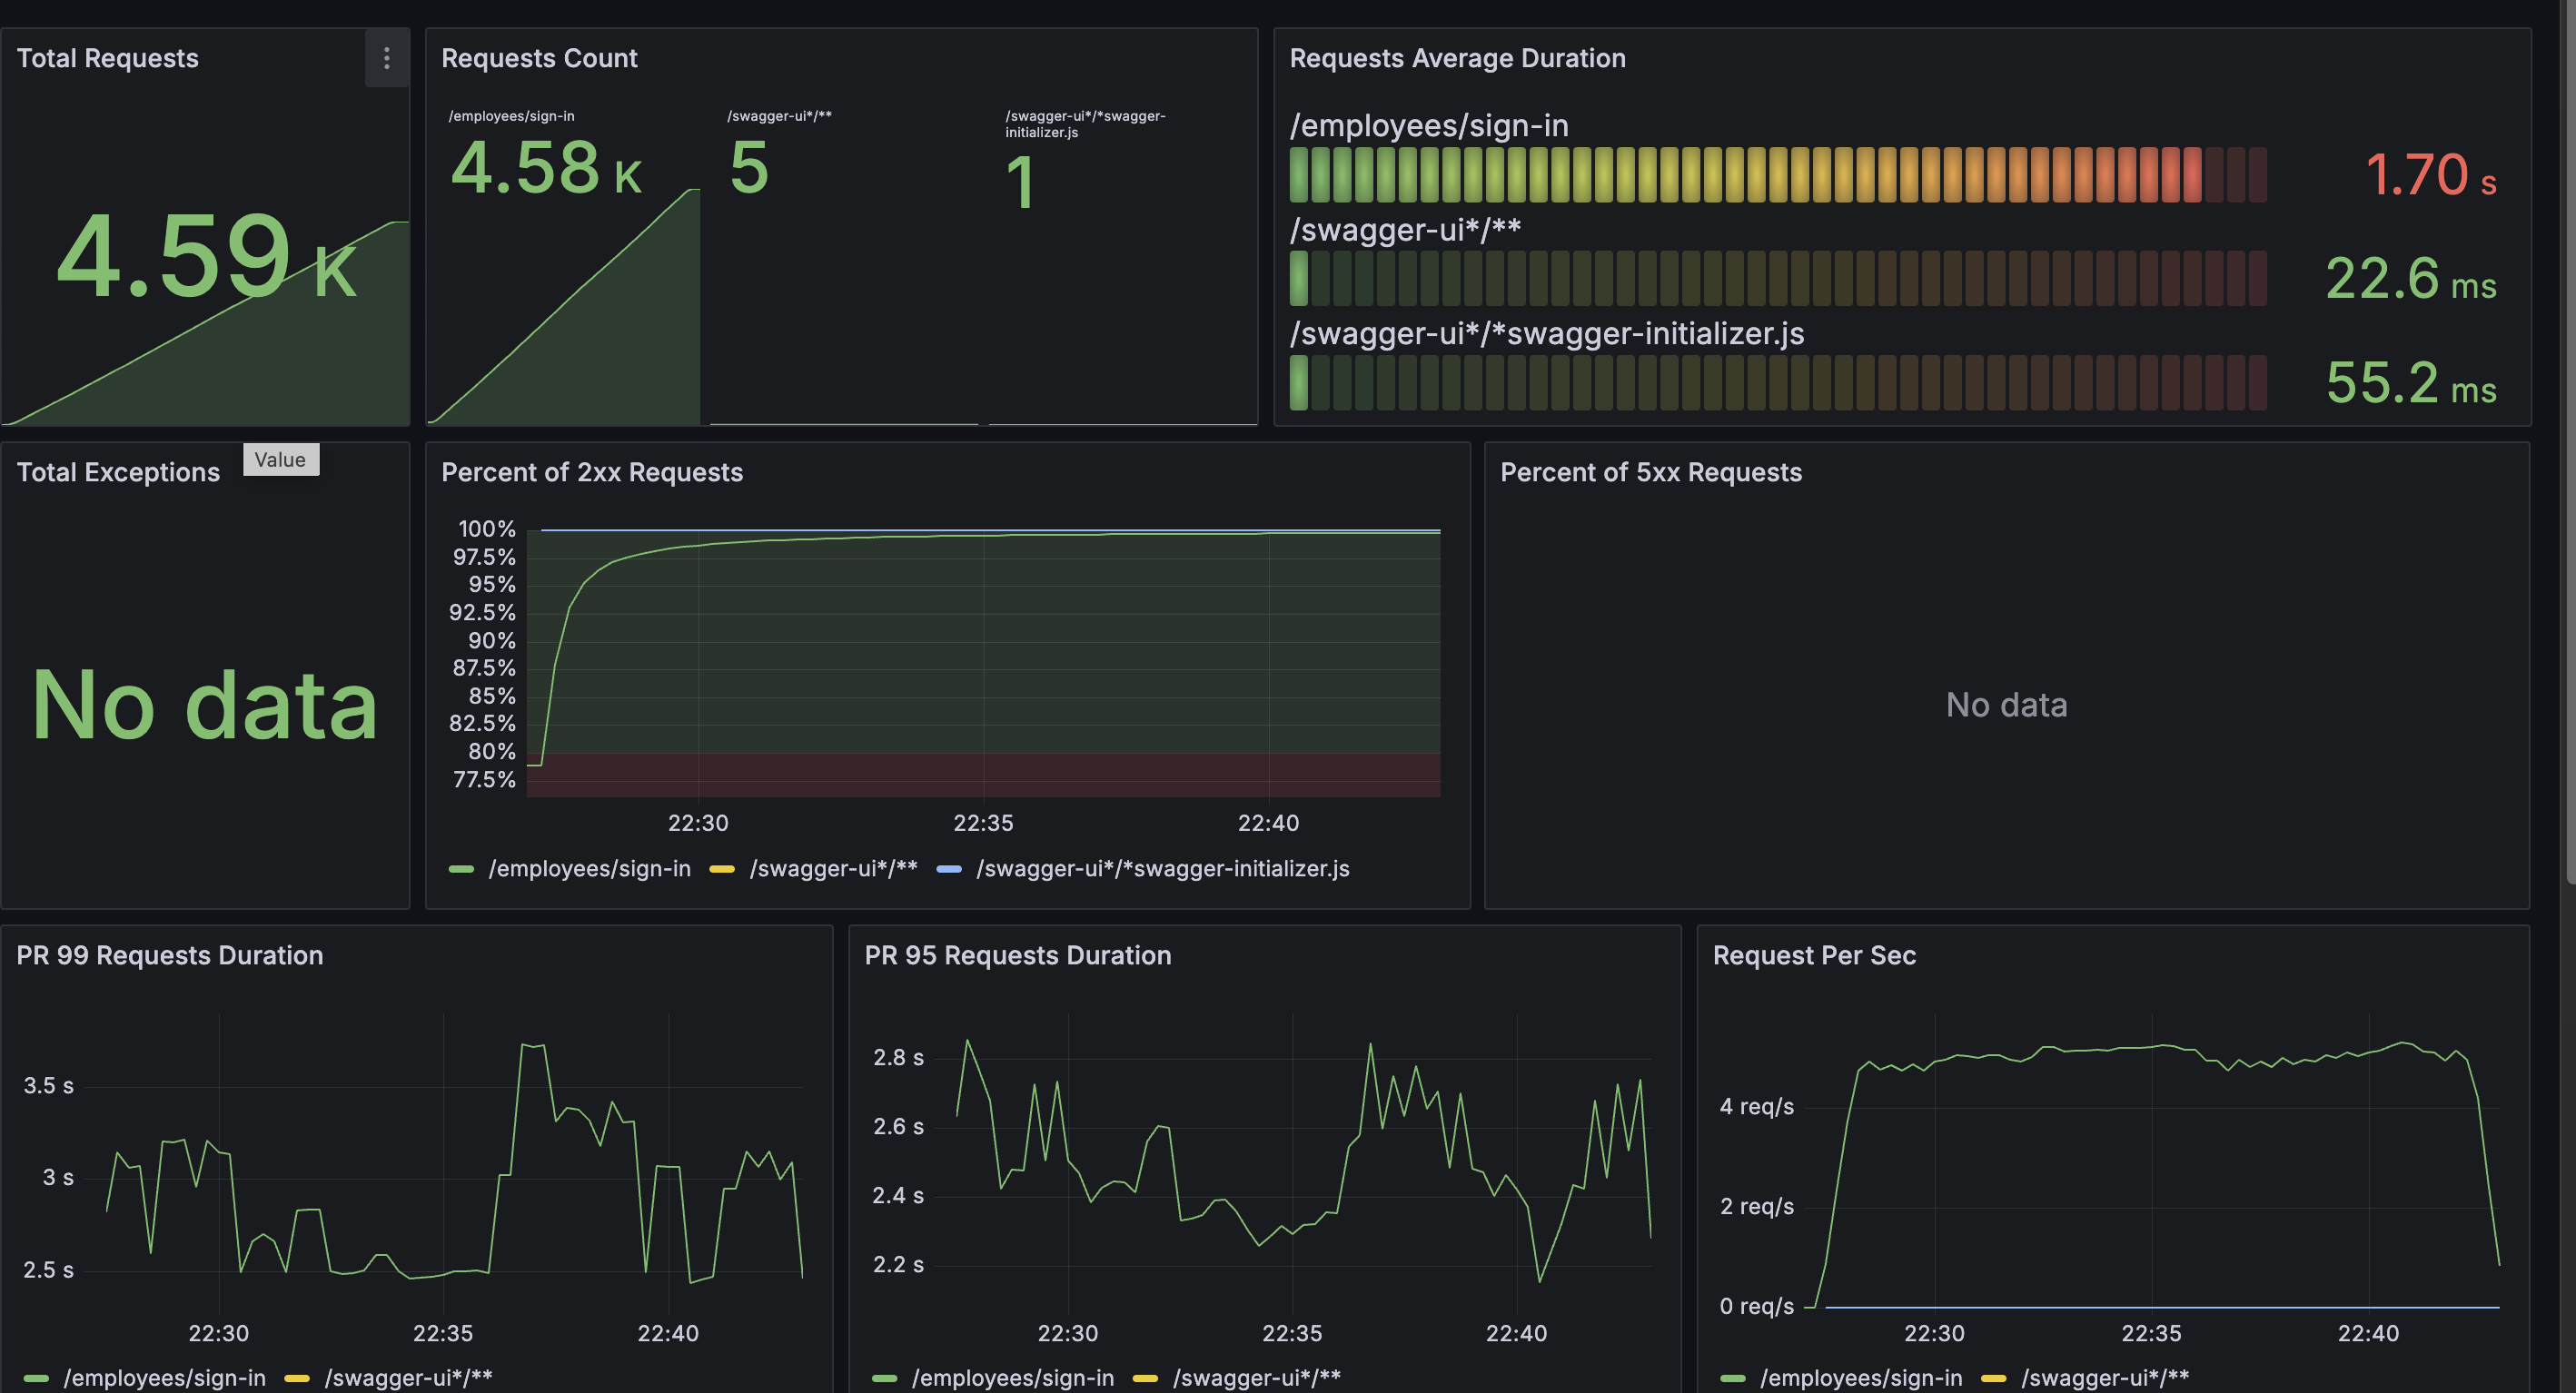Open the Requests Average Duration panel title menu
Image resolution: width=2576 pixels, height=1393 pixels.
click(1457, 59)
